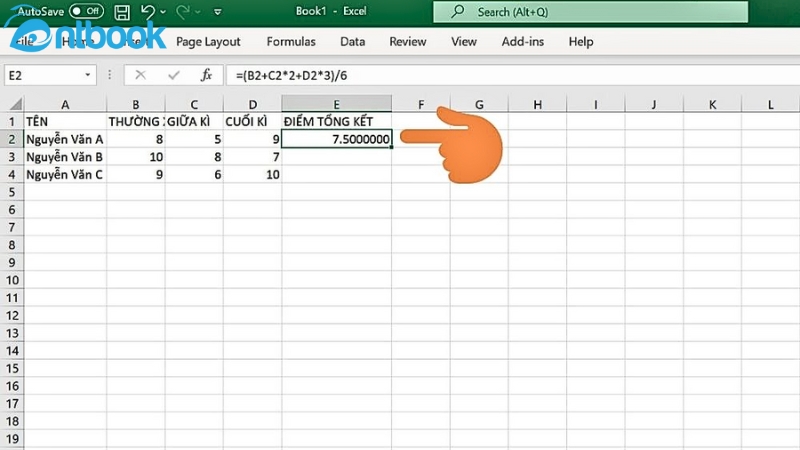Image resolution: width=800 pixels, height=450 pixels.
Task: Open the Review tab
Action: tap(408, 42)
